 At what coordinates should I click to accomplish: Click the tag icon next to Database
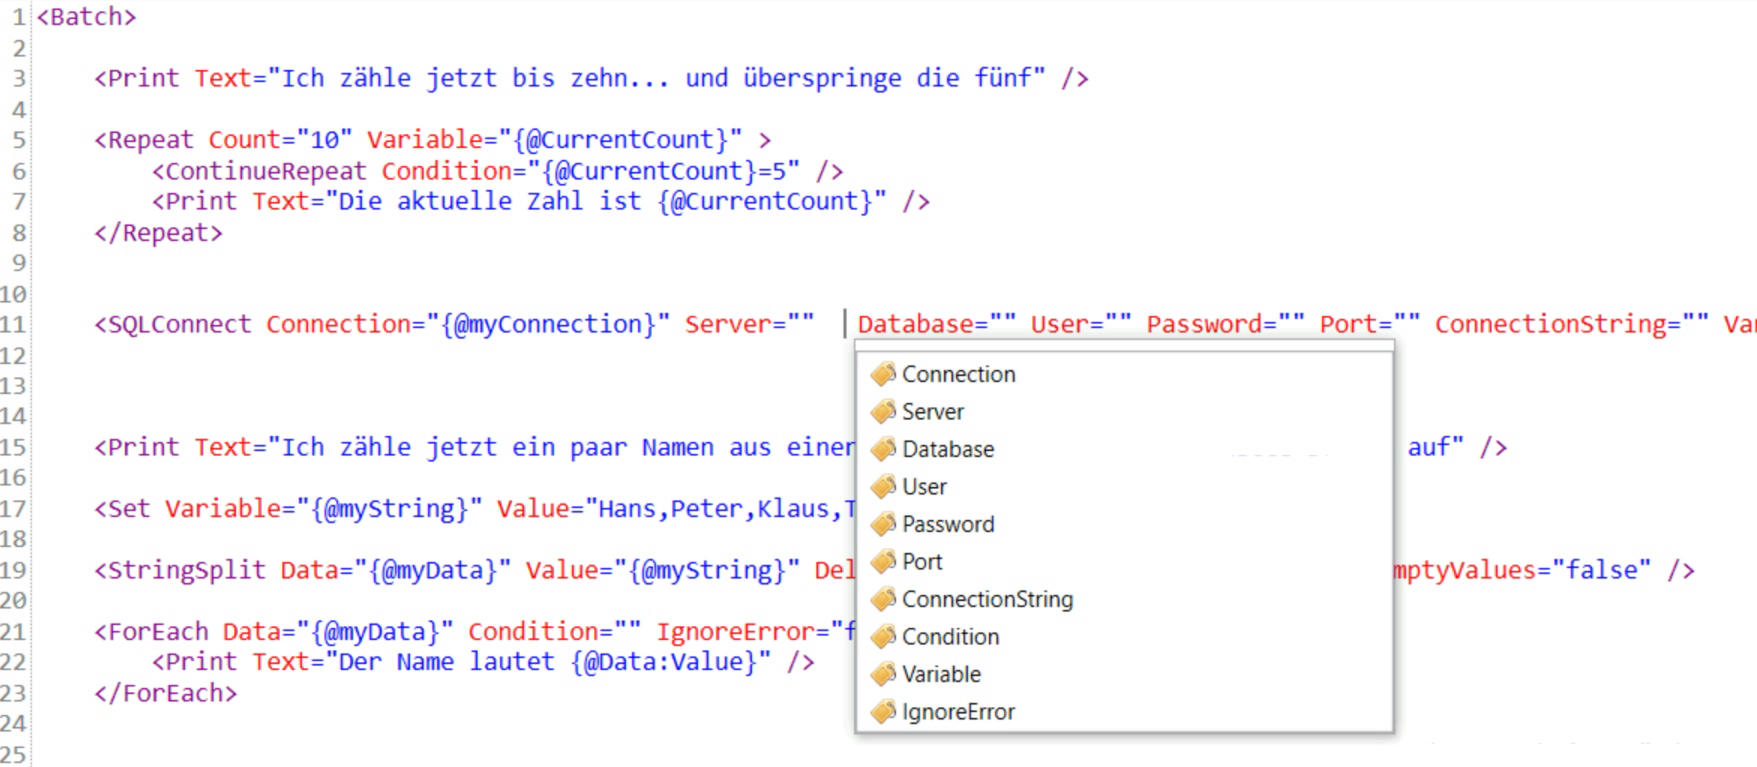pyautogui.click(x=883, y=449)
